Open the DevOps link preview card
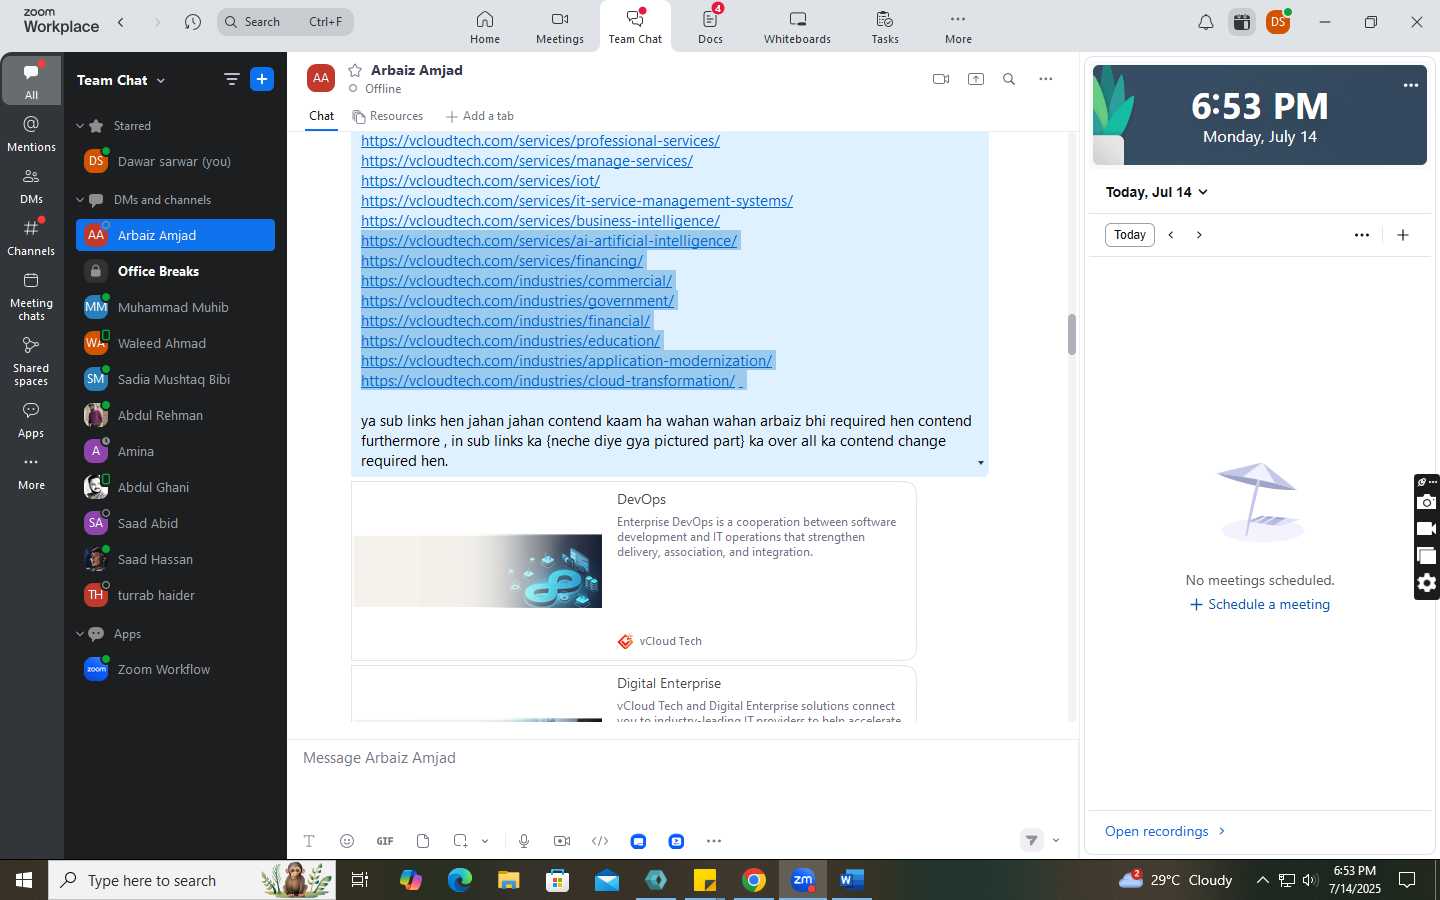 click(x=633, y=571)
